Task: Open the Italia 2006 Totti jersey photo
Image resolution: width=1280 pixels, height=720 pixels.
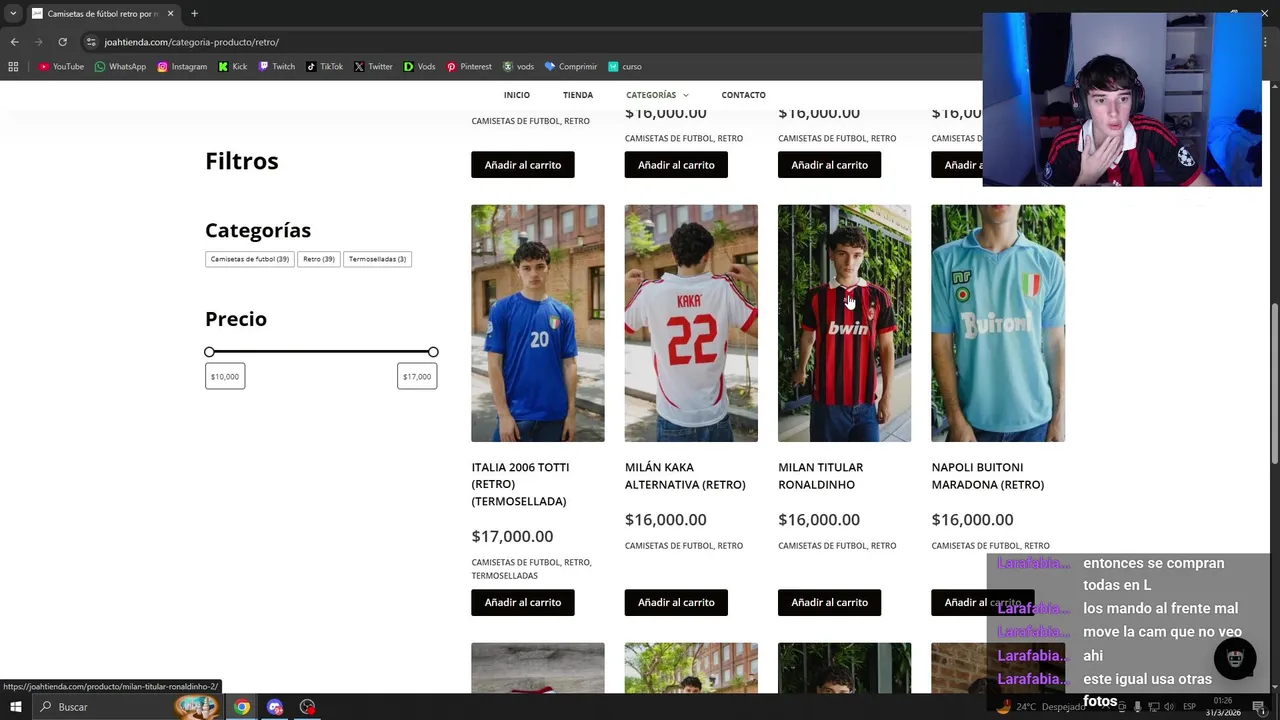Action: click(x=538, y=323)
